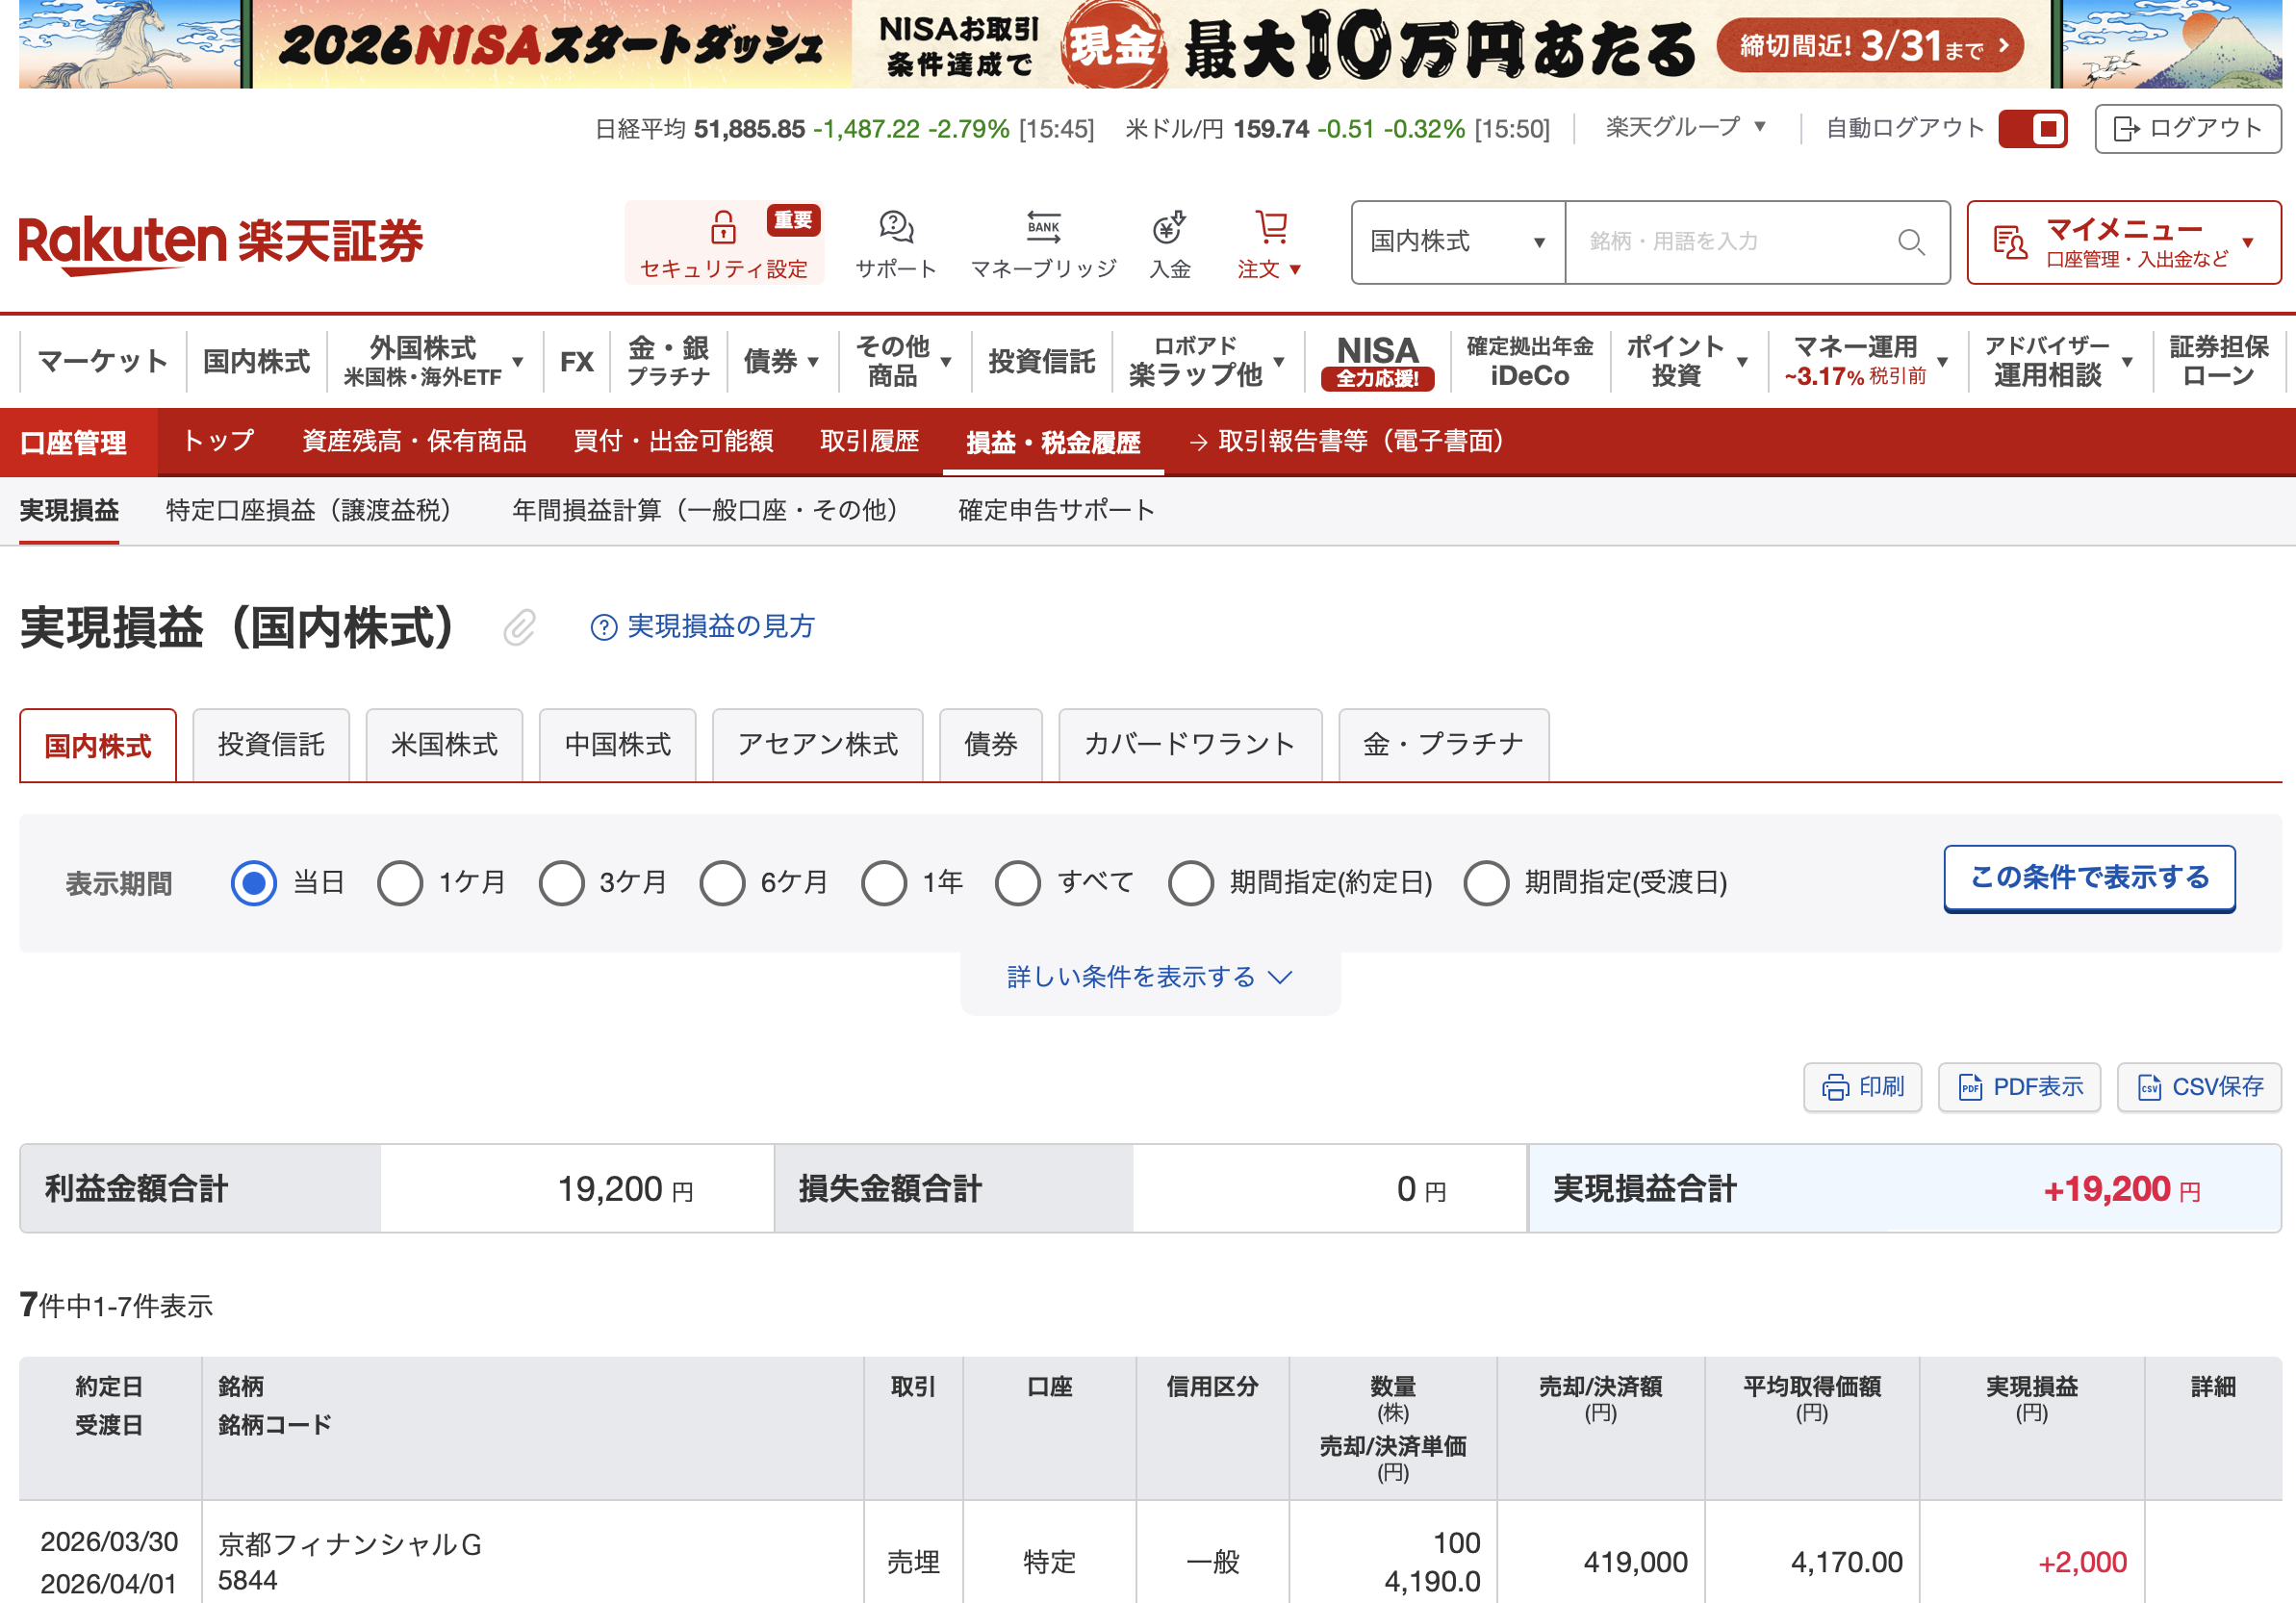Click the paperclip icon beside page title

click(519, 628)
